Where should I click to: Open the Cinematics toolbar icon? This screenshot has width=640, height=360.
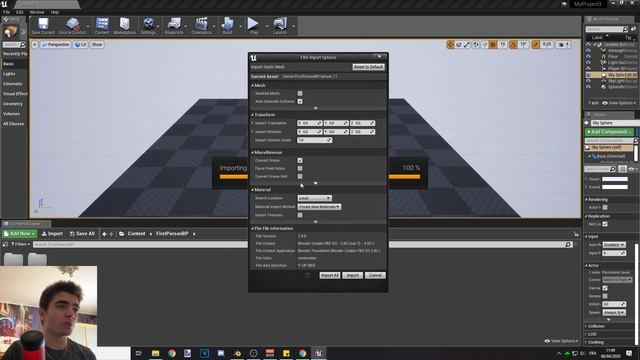[x=201, y=25]
